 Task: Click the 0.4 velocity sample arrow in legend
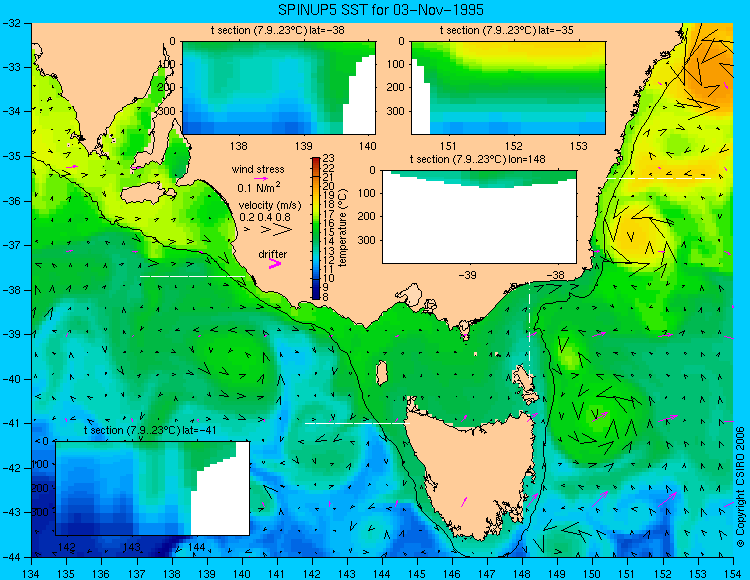point(265,230)
